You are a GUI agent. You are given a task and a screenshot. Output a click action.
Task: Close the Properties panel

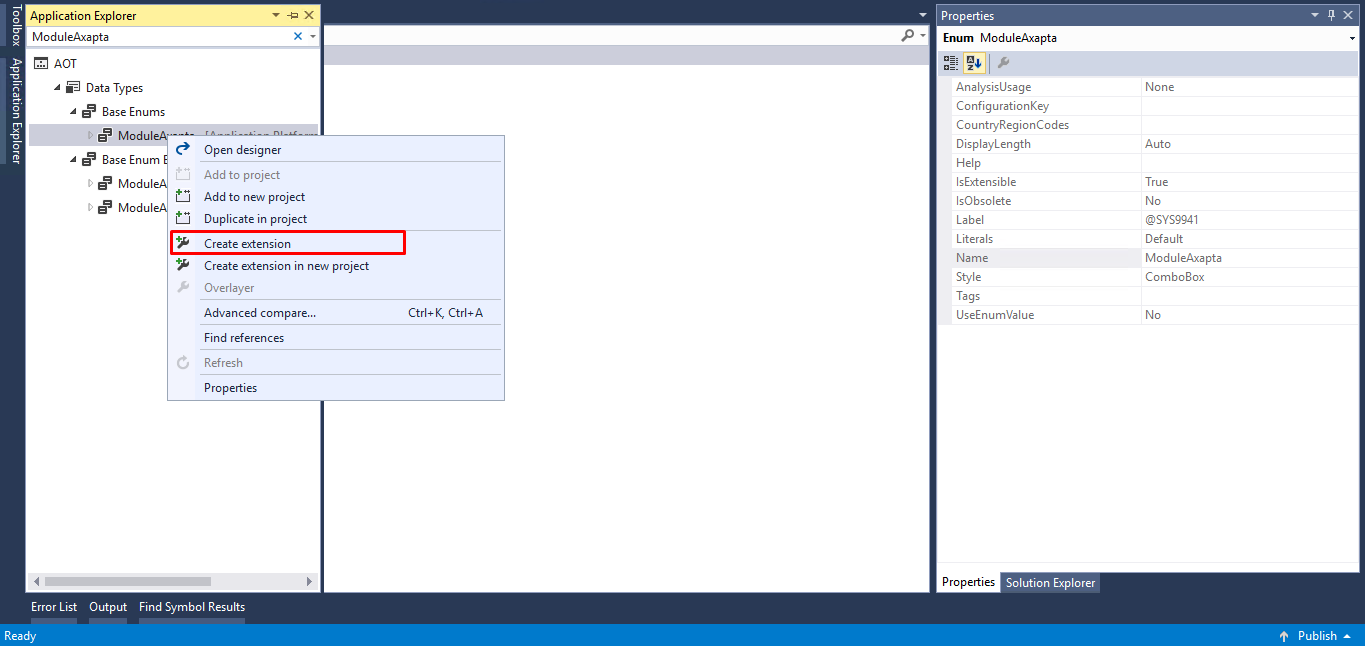pos(1349,15)
